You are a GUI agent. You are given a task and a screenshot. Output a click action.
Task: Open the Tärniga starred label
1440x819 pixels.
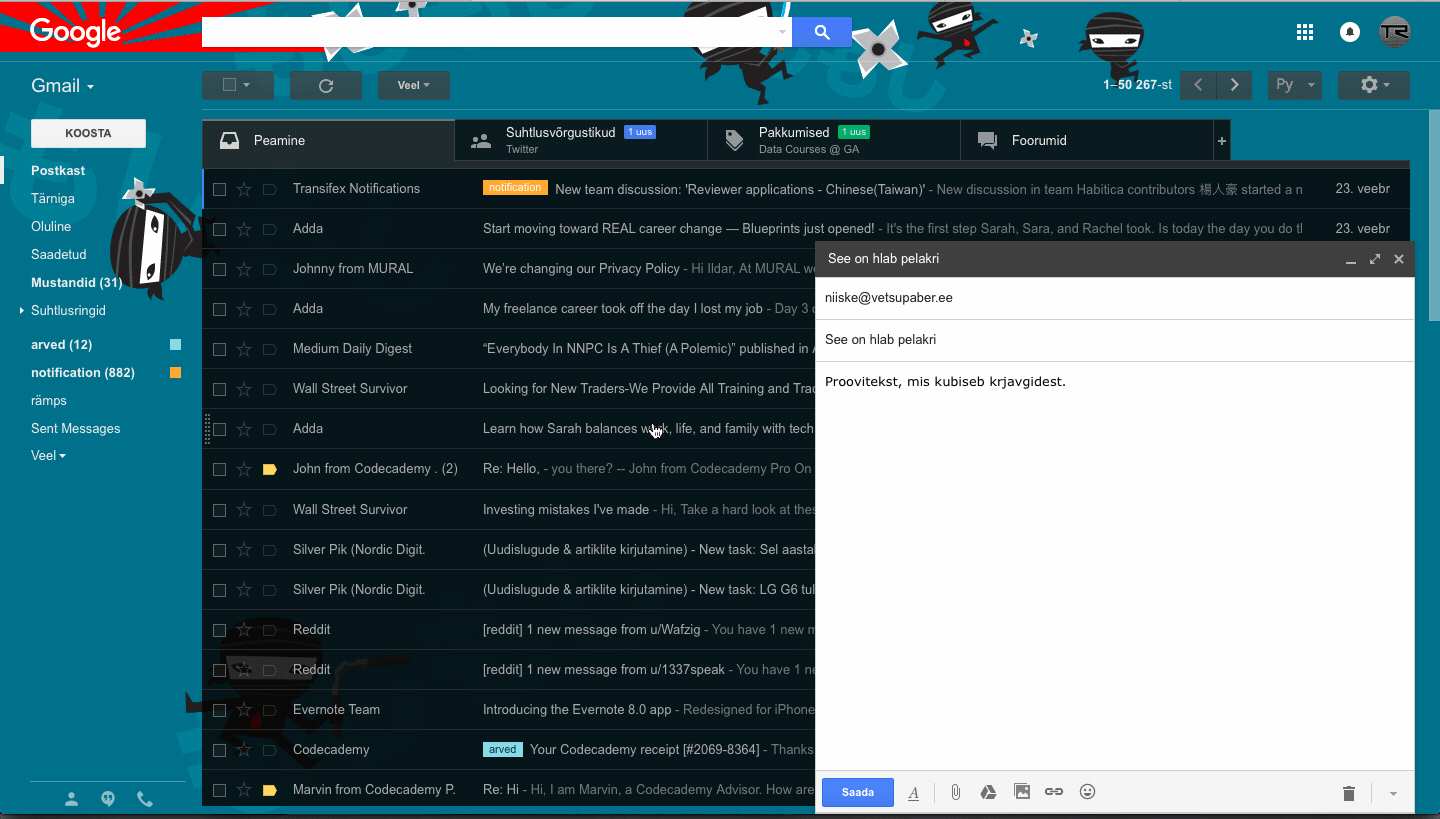coord(53,199)
